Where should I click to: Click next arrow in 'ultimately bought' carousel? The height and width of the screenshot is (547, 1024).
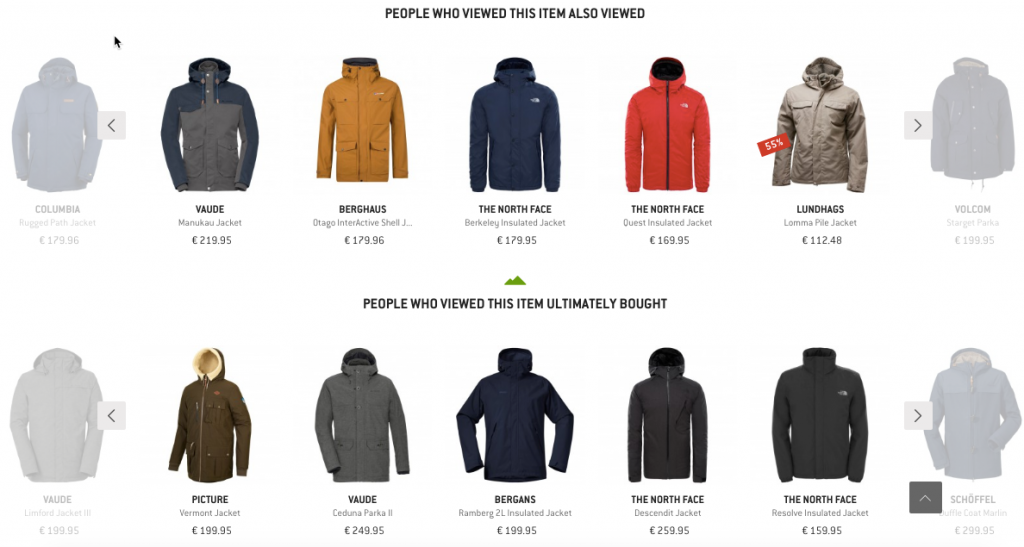point(918,415)
